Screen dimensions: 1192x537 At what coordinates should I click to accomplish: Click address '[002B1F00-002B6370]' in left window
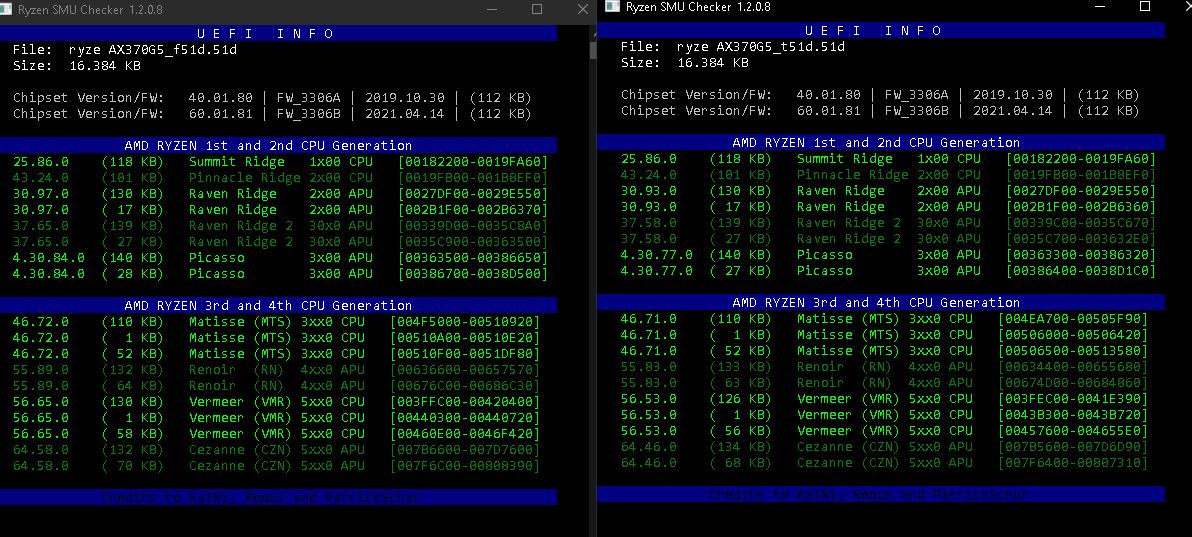coord(473,209)
